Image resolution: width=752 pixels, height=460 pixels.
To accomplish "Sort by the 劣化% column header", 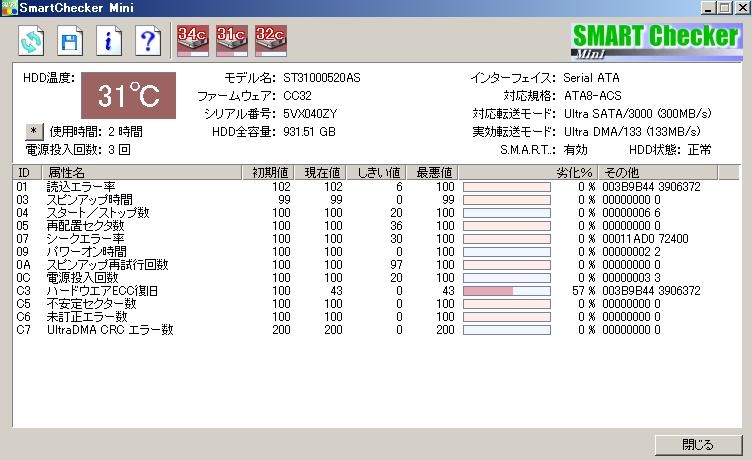I will coord(529,172).
